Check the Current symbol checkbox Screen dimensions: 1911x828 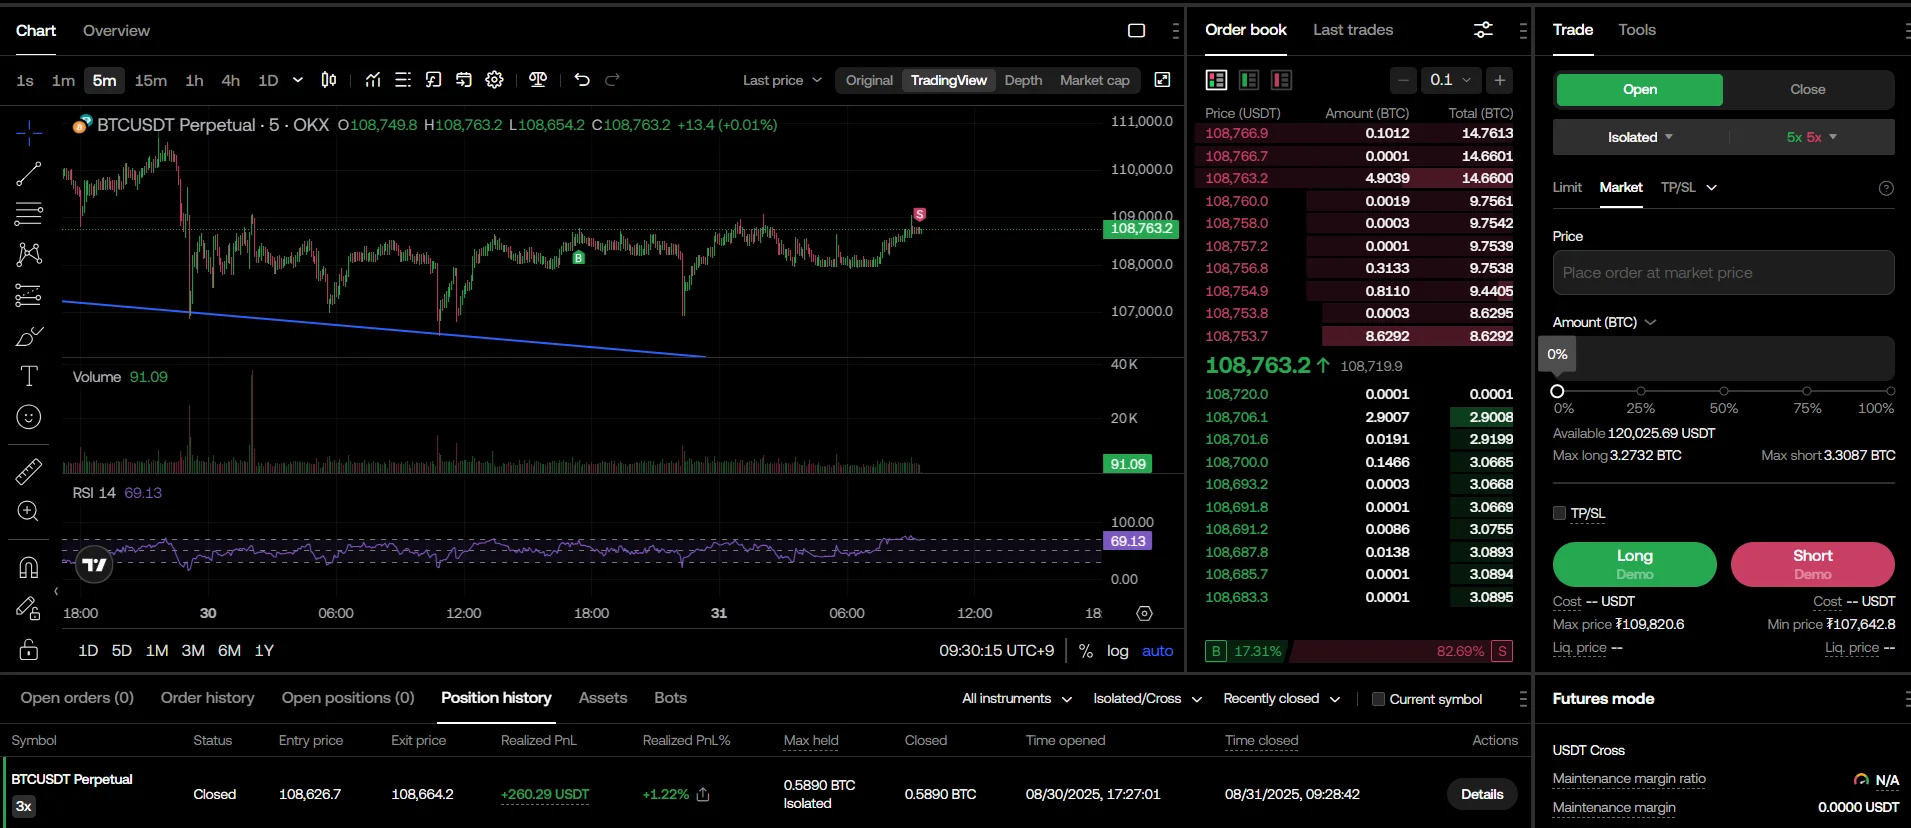(x=1378, y=699)
